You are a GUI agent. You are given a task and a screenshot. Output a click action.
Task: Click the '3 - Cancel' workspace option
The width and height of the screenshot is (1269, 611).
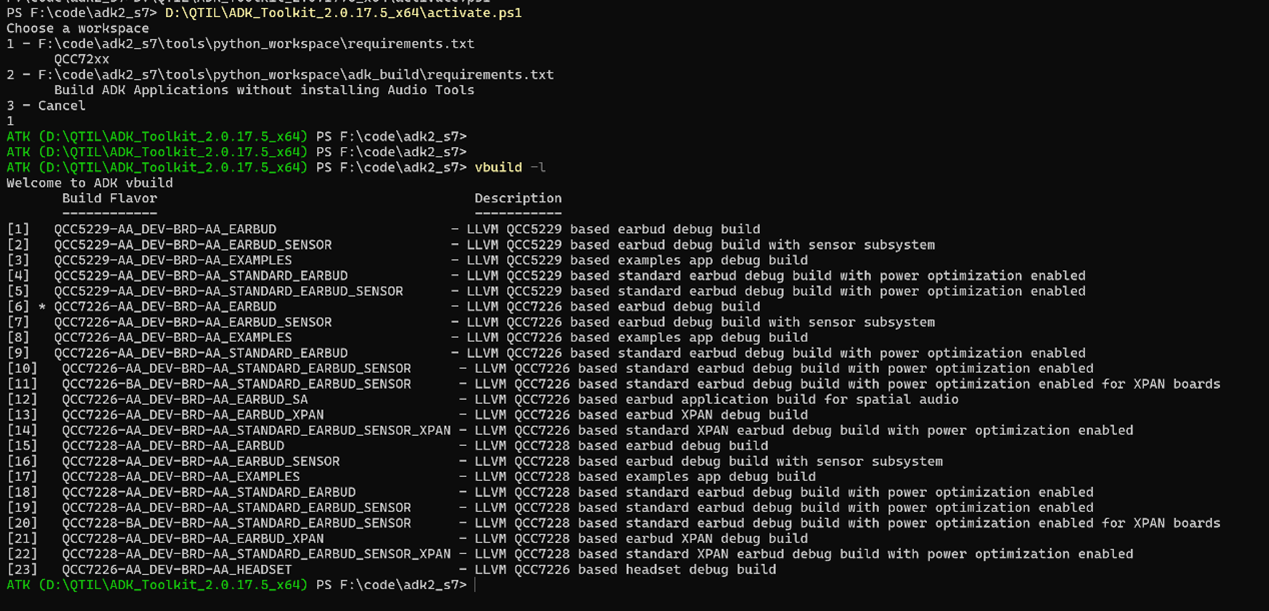46,105
